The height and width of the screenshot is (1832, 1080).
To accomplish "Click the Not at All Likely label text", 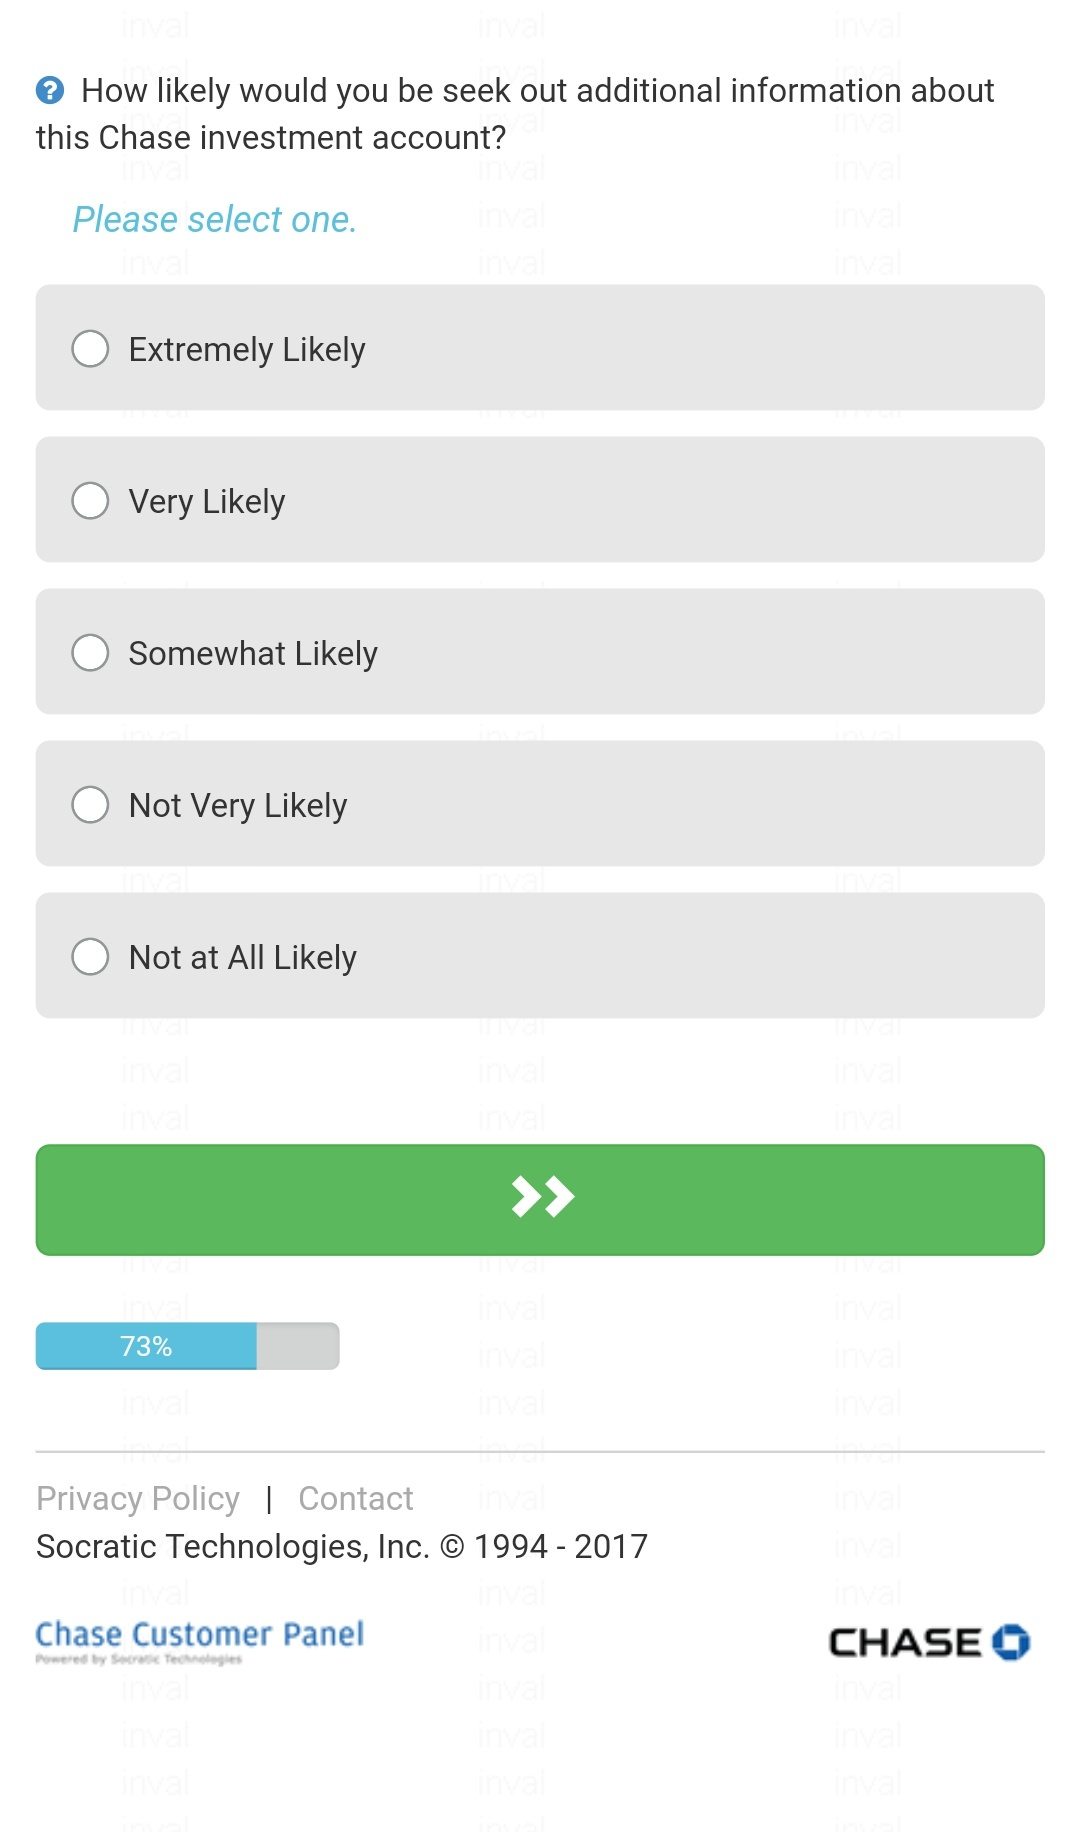I will click(x=243, y=958).
